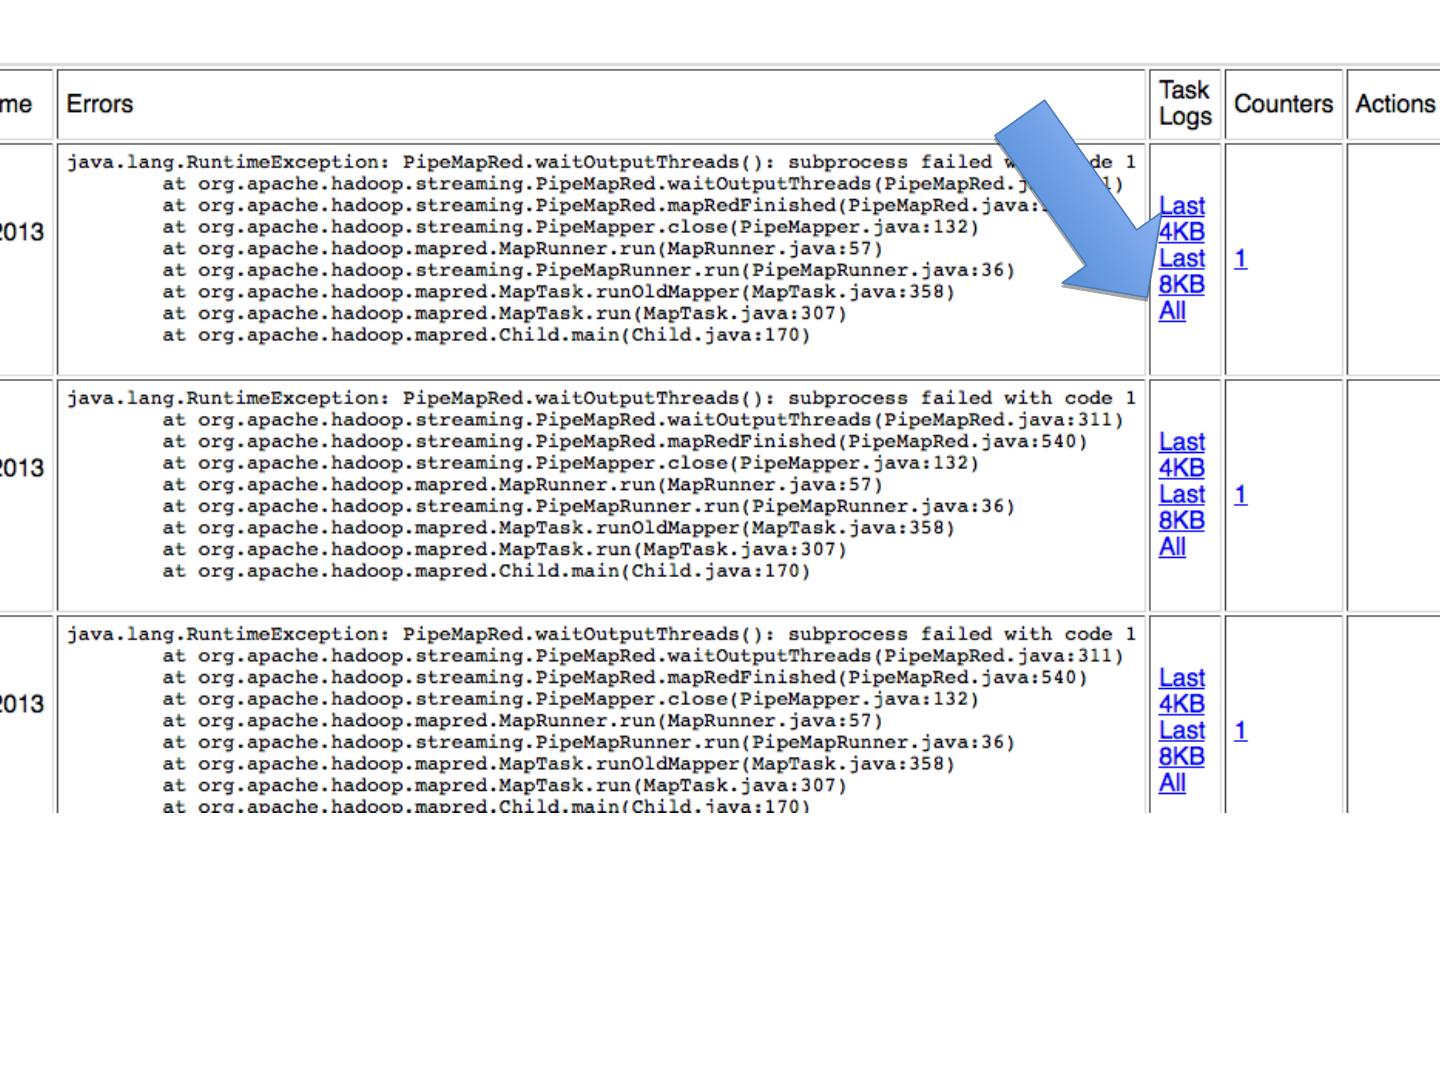This screenshot has height=1080, width=1440.
Task: Click counter link 1 in second row
Action: [x=1240, y=495]
